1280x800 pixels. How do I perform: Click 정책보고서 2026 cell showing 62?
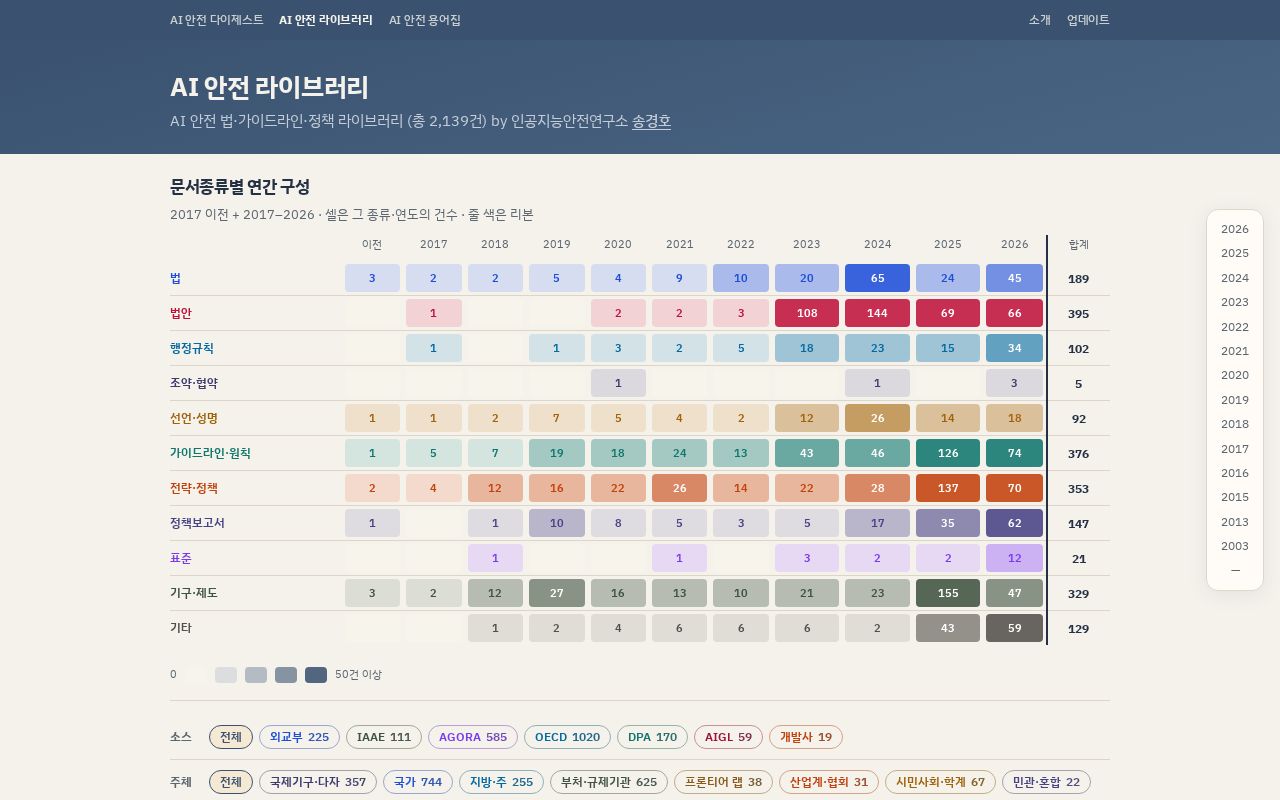[1014, 523]
